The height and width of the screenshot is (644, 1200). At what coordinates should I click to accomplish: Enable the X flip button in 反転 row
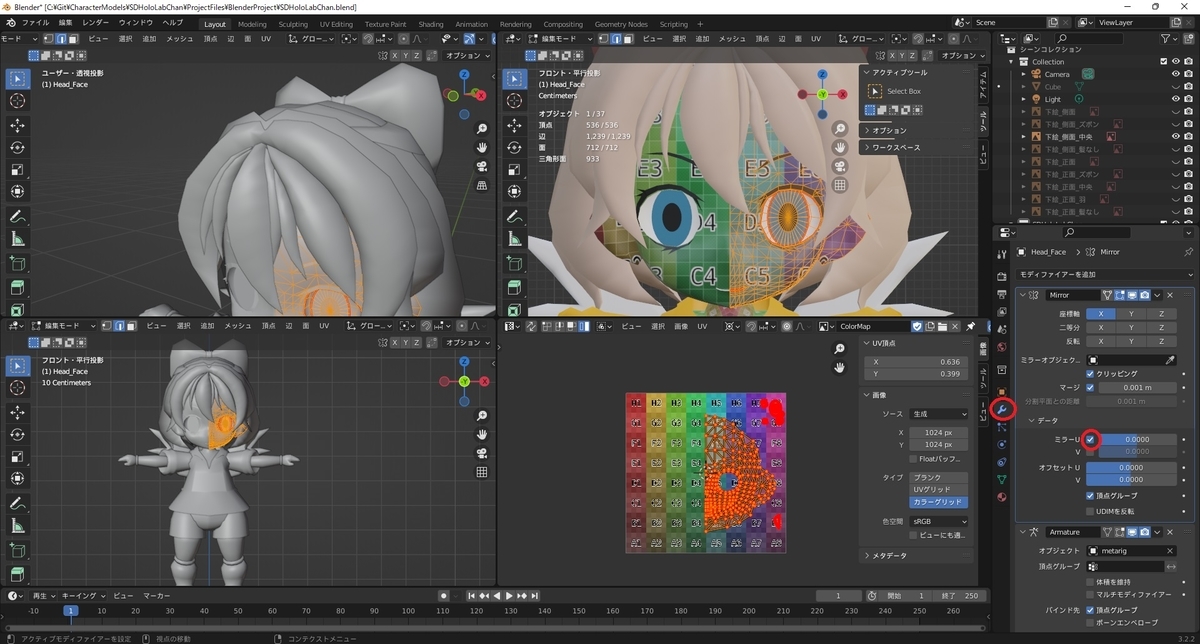pyautogui.click(x=1101, y=341)
